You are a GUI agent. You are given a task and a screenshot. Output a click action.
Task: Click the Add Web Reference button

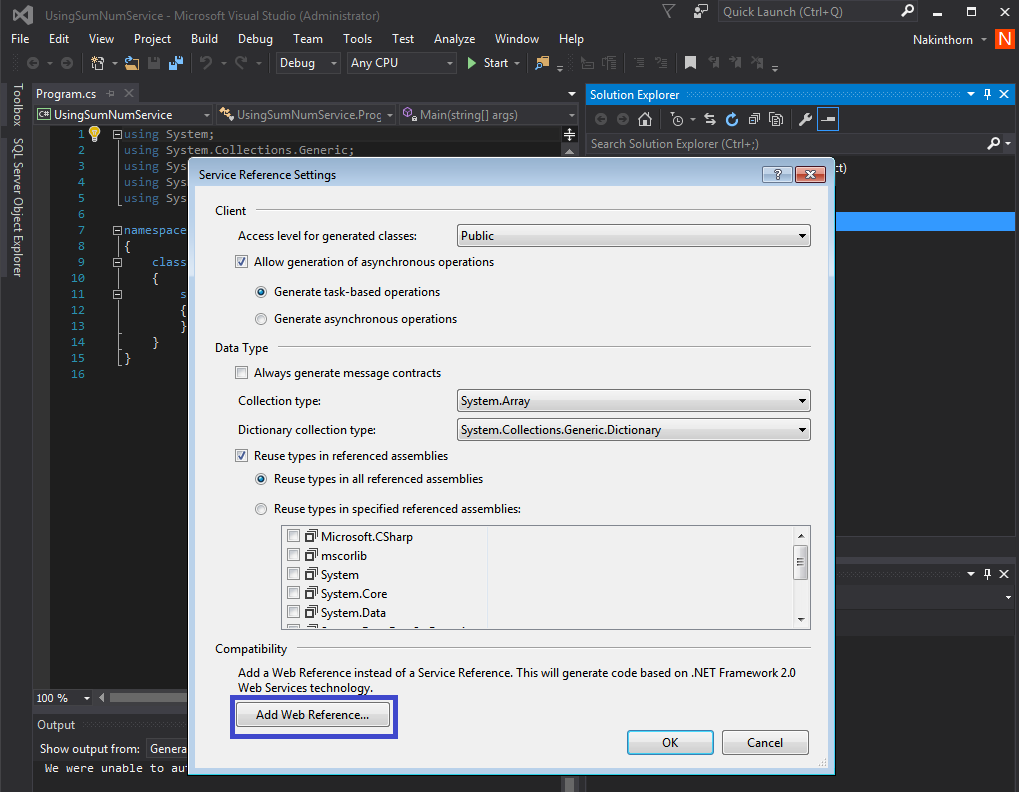tap(313, 715)
